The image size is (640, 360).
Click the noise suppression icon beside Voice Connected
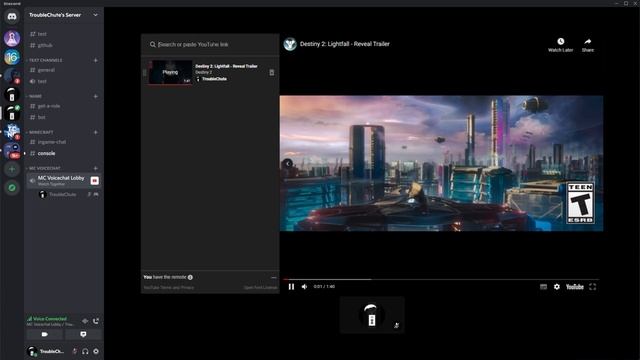click(x=85, y=321)
